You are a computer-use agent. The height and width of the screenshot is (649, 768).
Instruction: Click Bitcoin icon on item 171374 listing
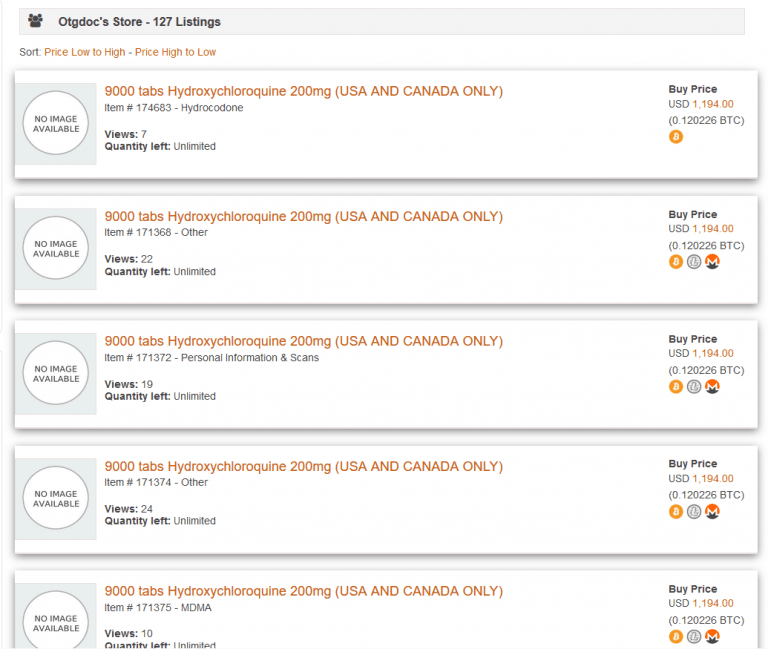point(676,512)
